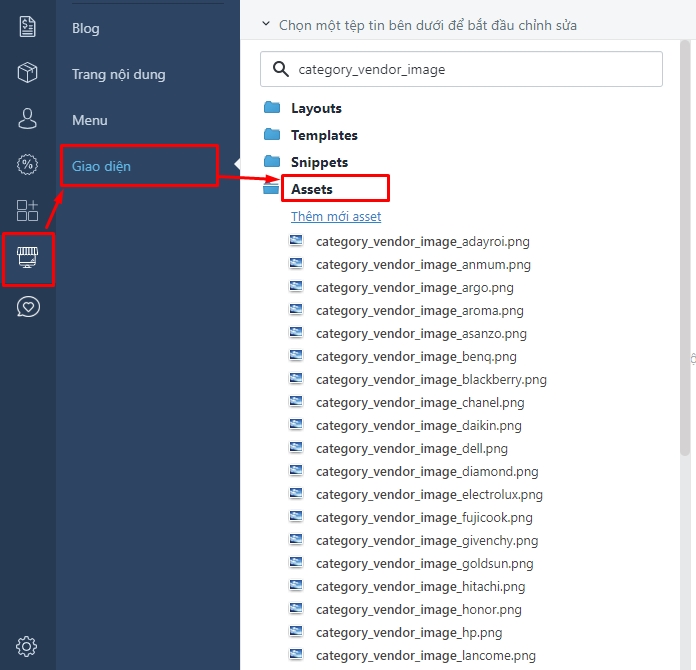Select the Giao diện menu item
The height and width of the screenshot is (670, 696).
101,166
